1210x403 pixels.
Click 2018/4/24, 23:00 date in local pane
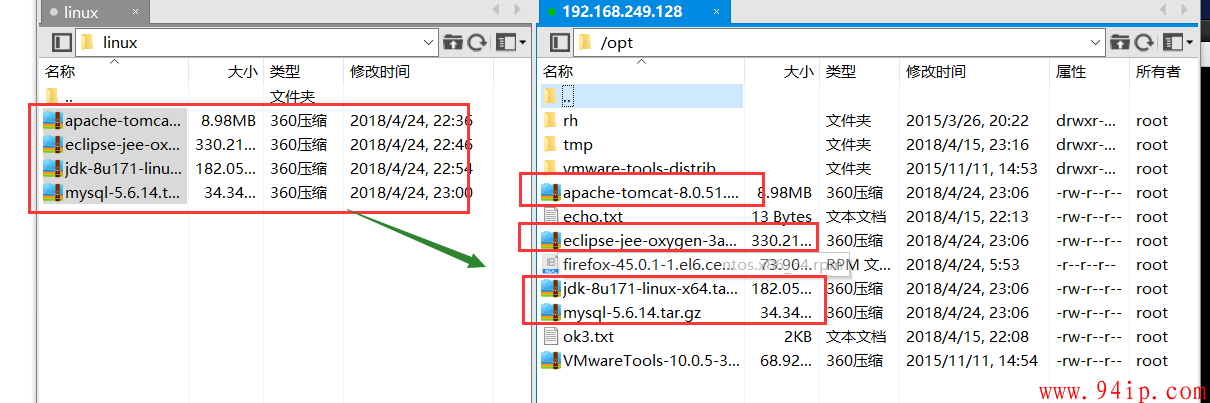tap(411, 192)
